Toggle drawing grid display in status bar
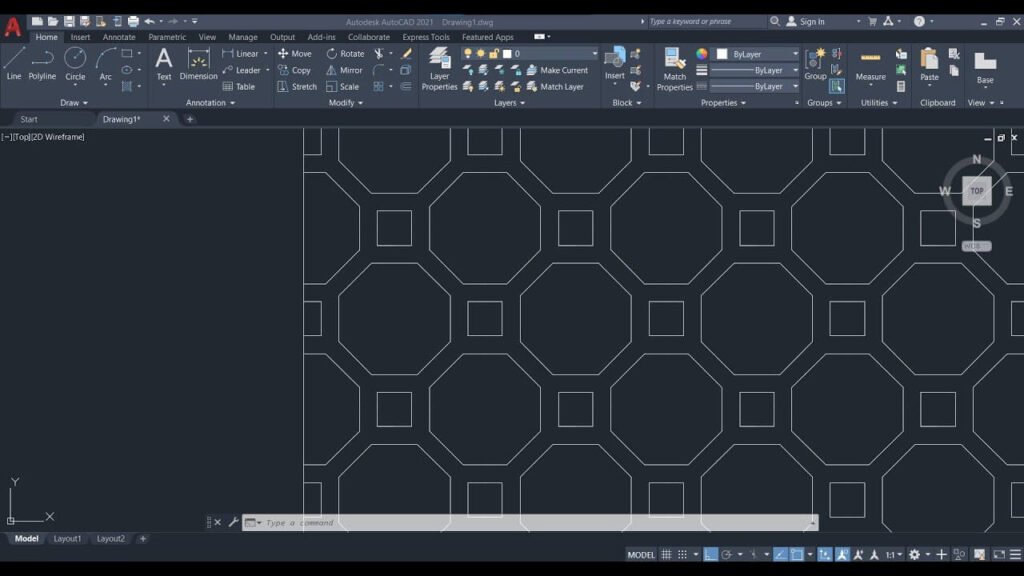 coord(666,554)
